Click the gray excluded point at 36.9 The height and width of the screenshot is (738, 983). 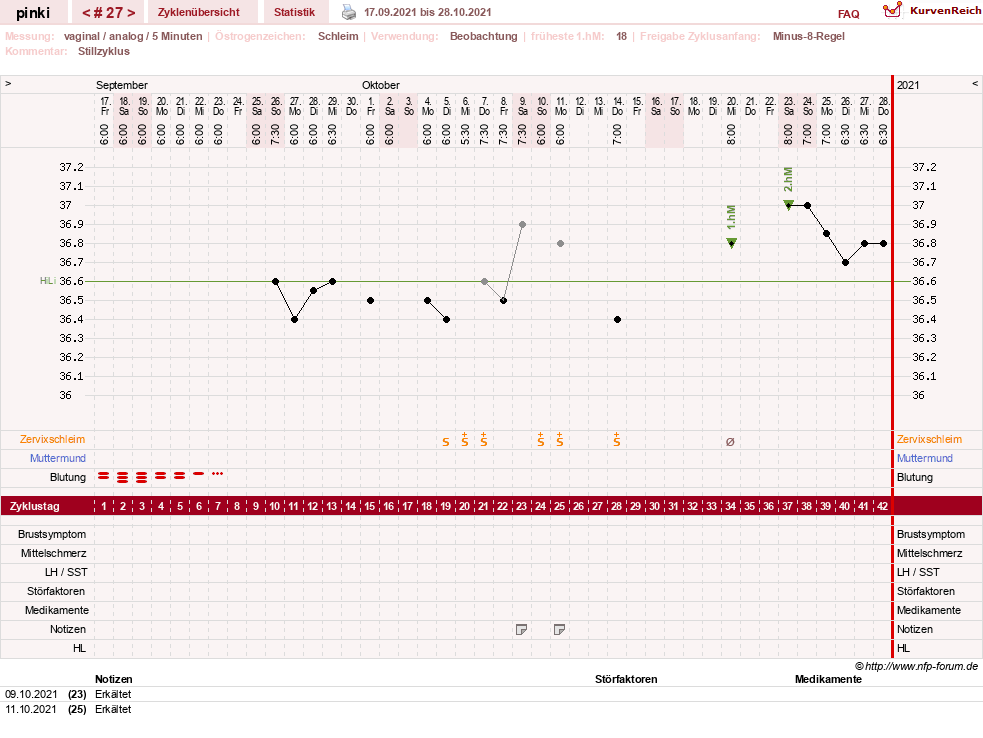tap(522, 224)
